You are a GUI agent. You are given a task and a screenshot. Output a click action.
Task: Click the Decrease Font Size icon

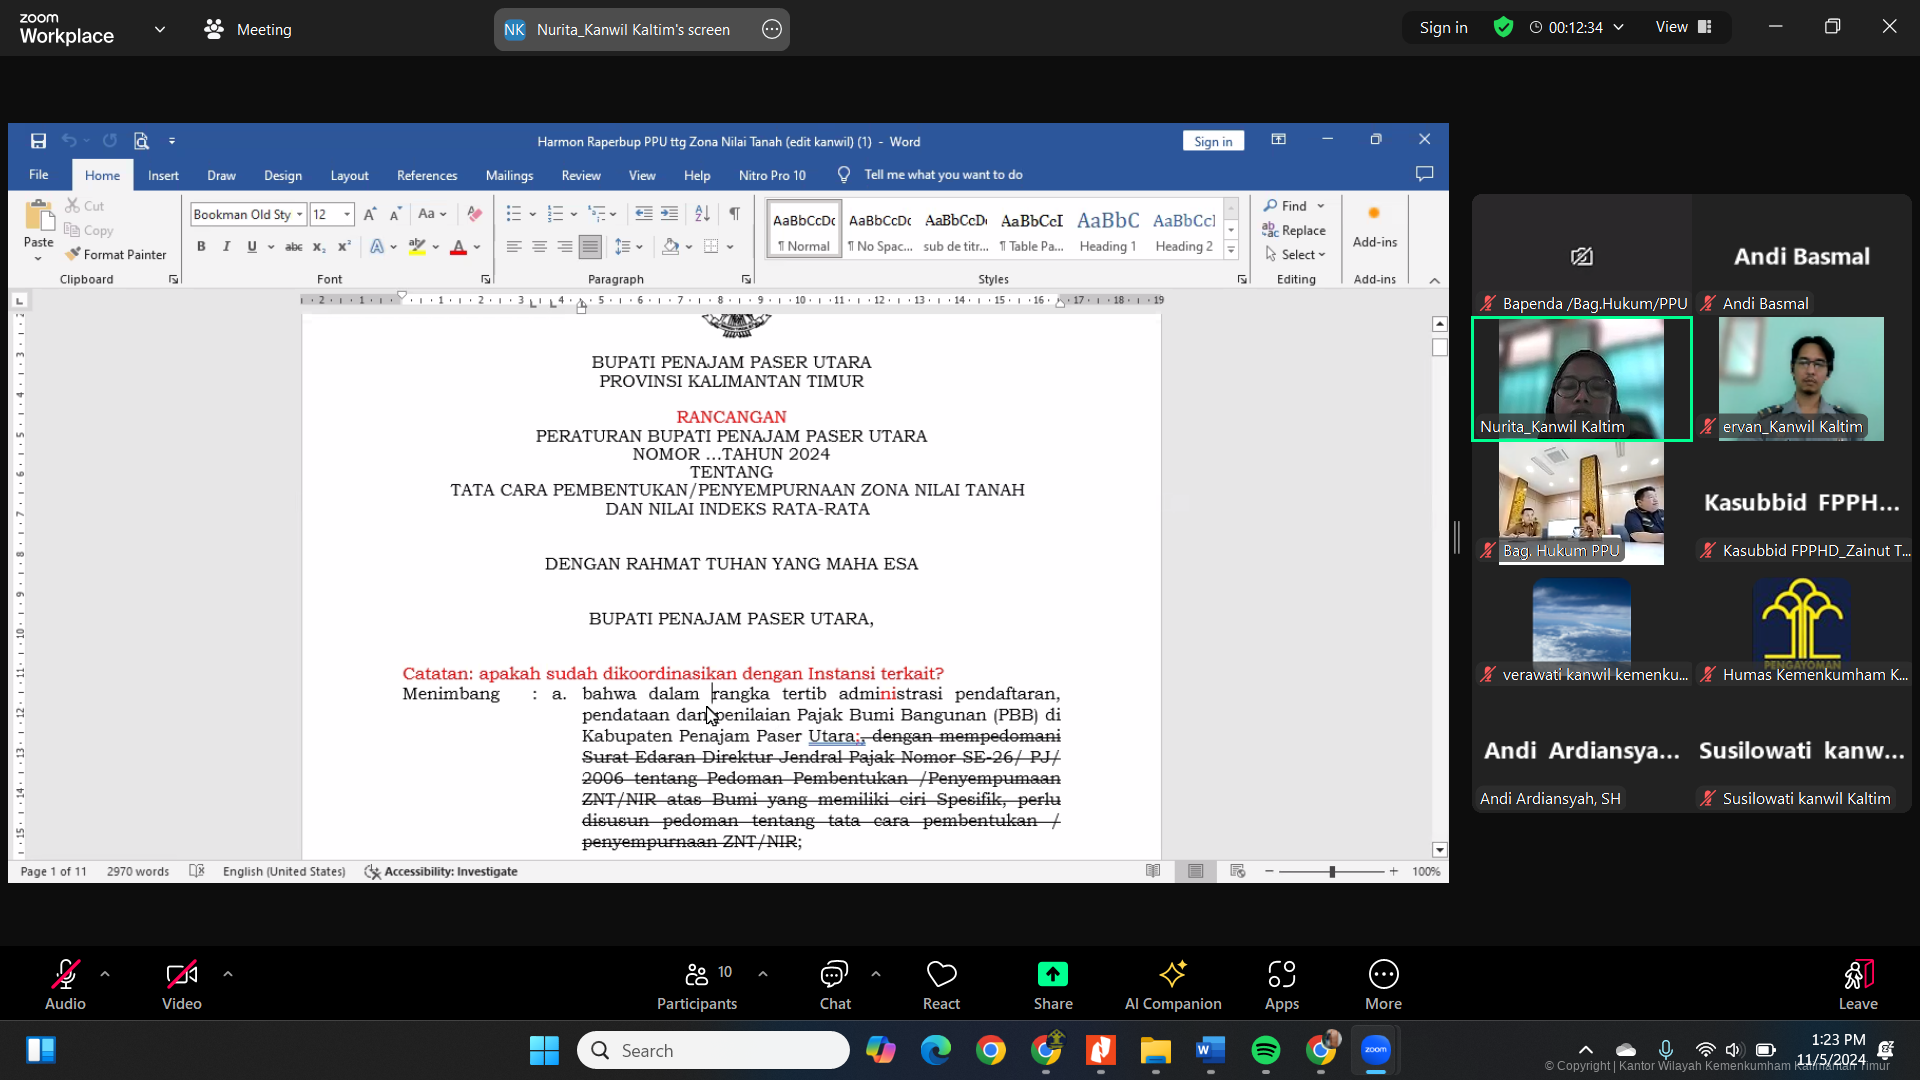pos(395,214)
